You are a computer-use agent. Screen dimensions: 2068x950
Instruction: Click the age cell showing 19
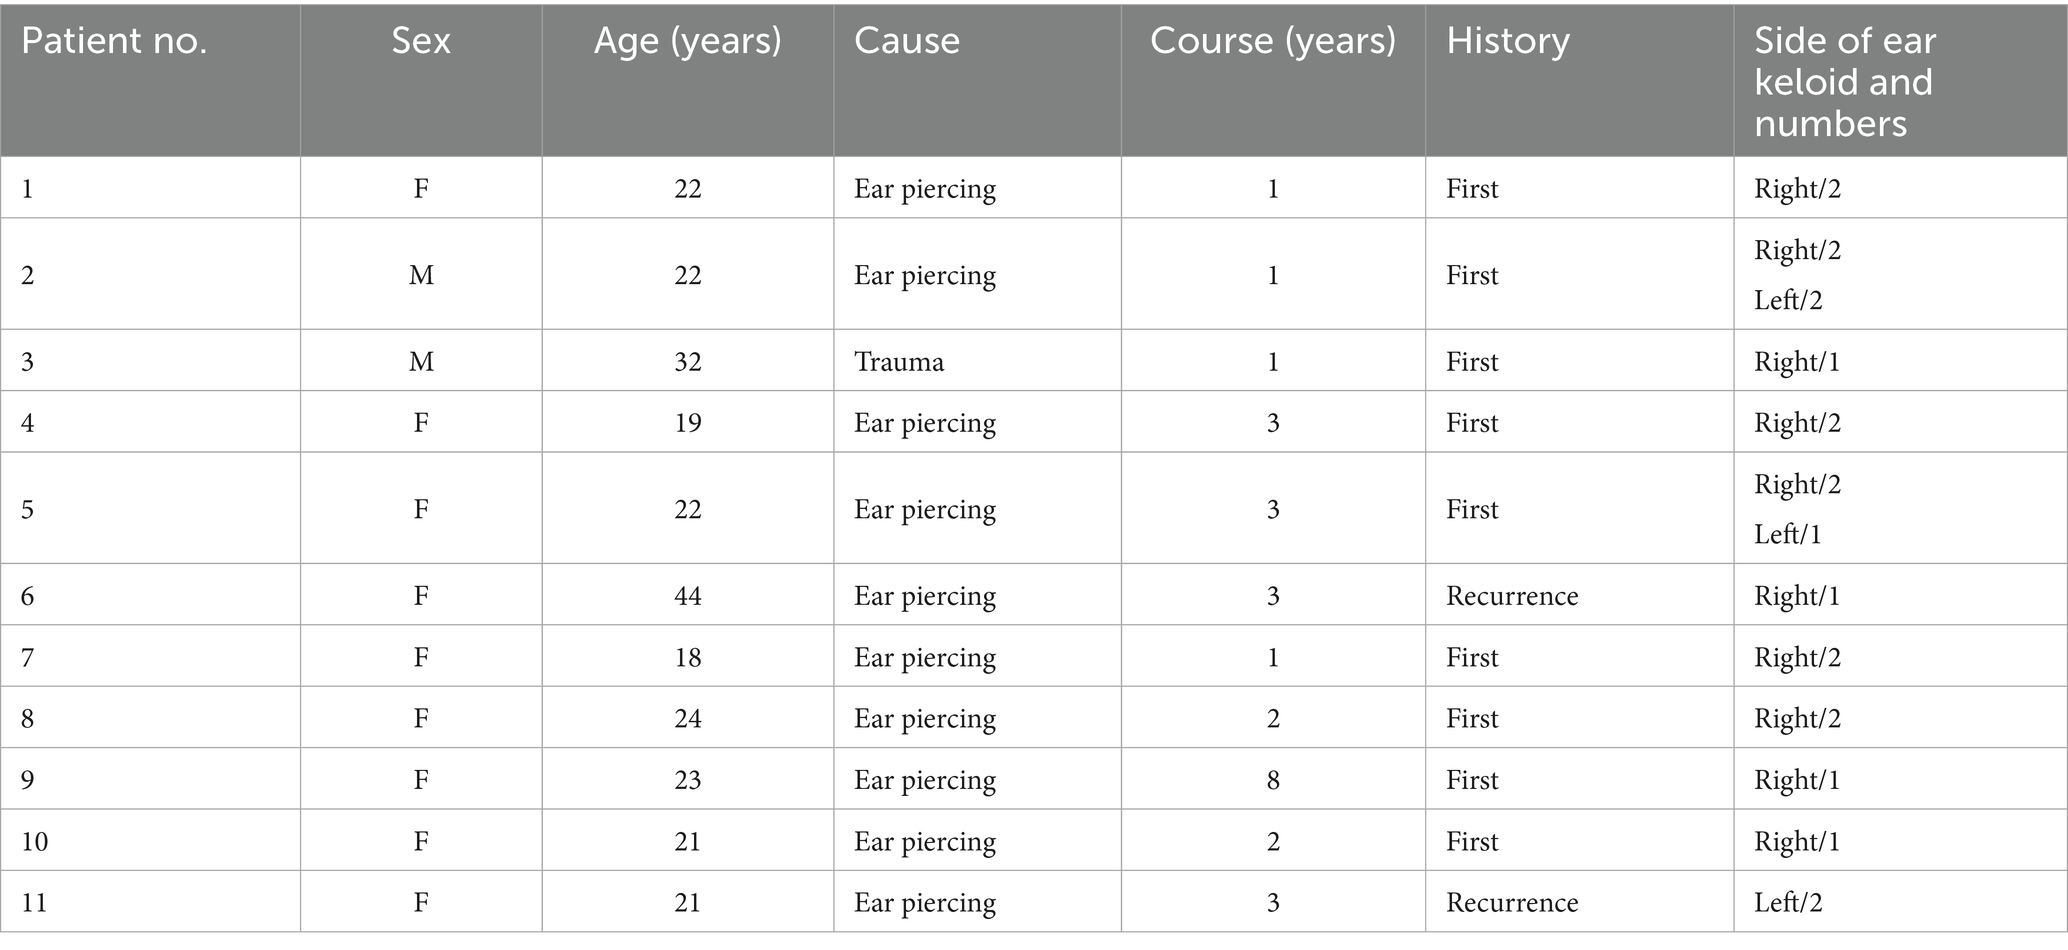point(687,423)
